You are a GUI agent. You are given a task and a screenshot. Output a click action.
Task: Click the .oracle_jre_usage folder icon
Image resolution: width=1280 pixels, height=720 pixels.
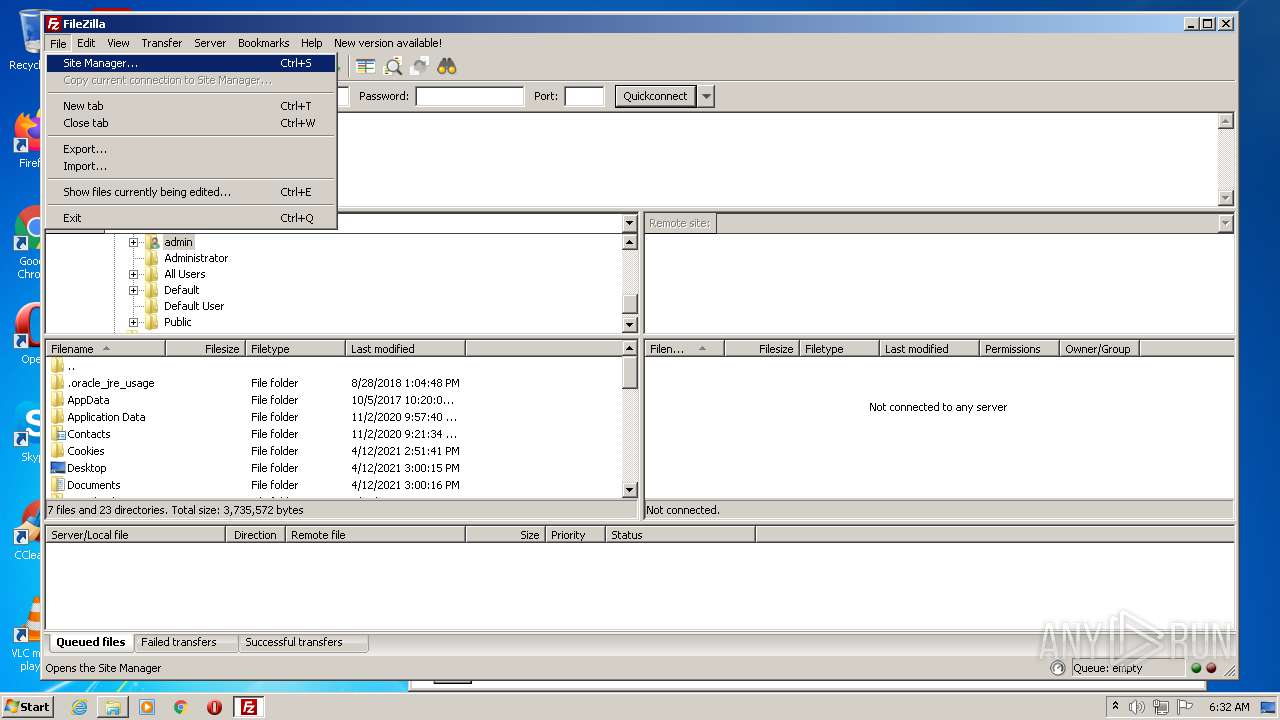57,383
